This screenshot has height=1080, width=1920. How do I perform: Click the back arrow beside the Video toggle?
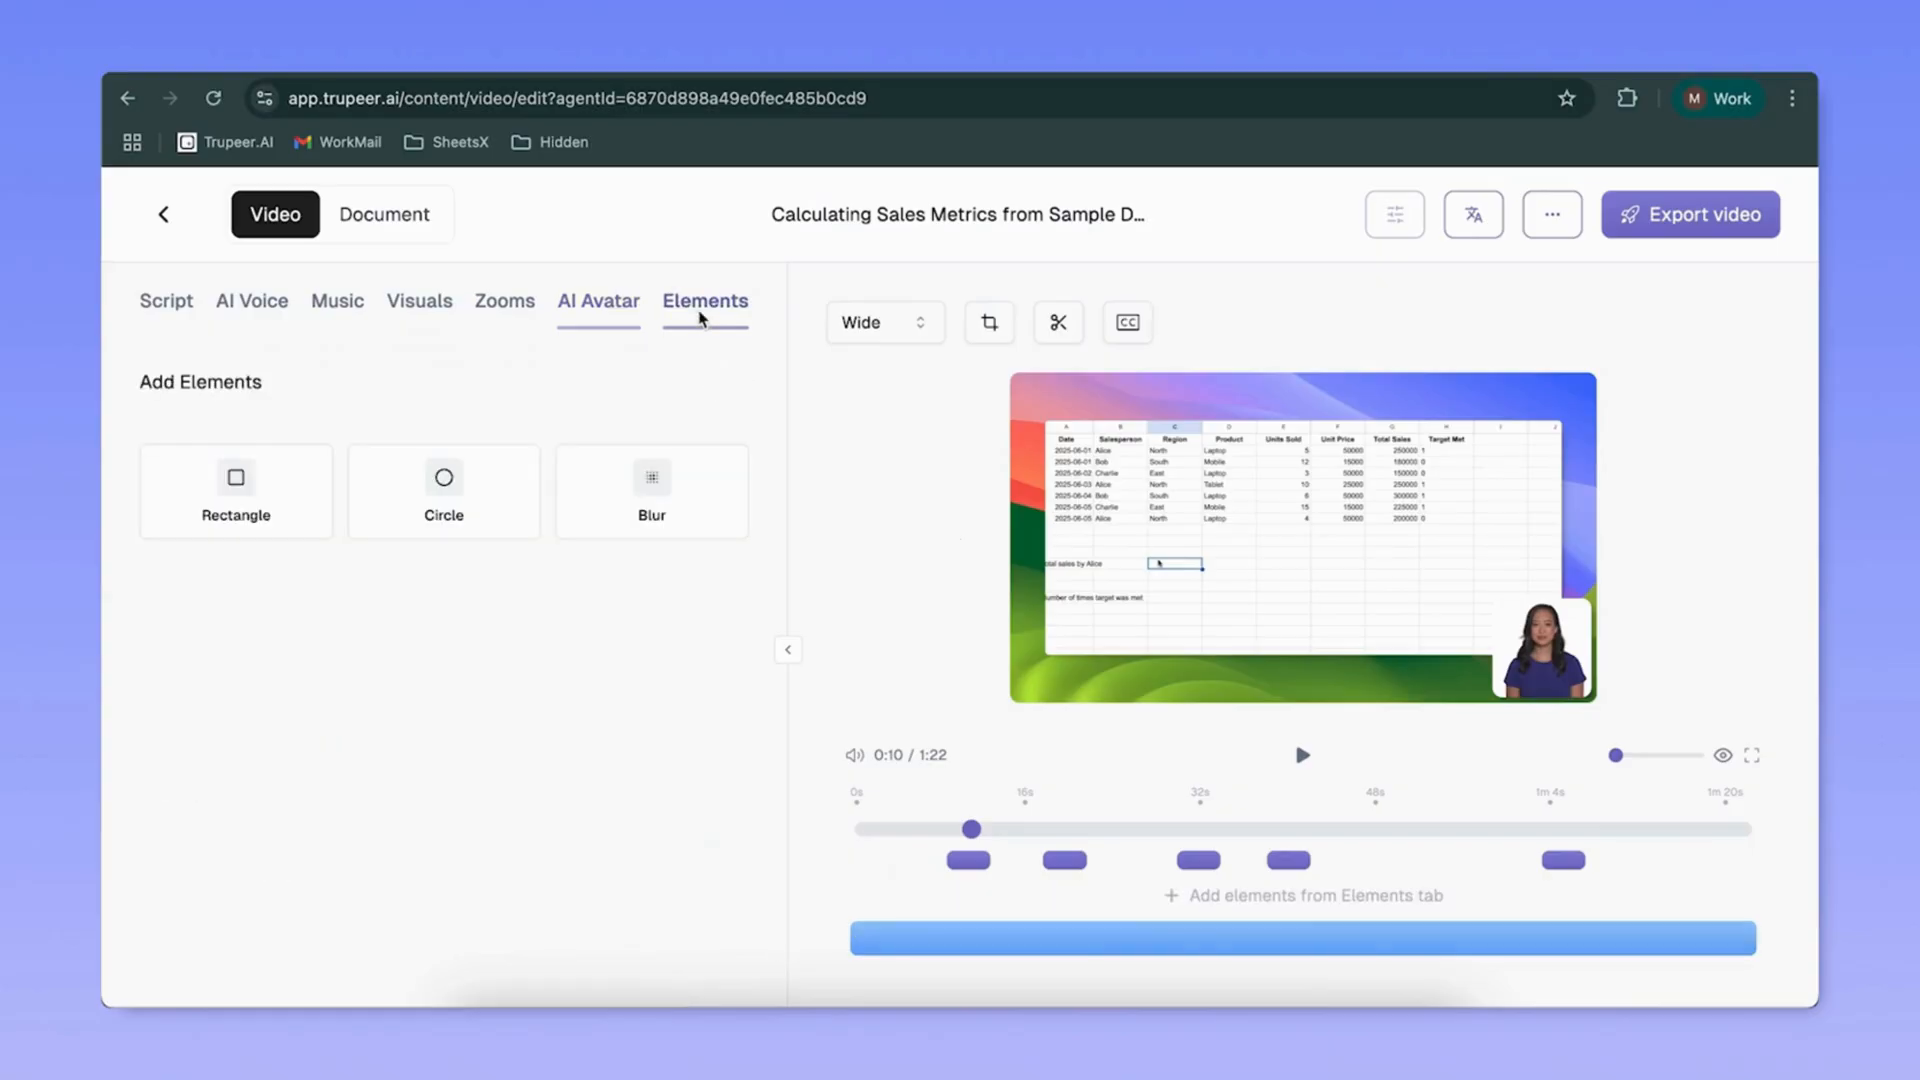pyautogui.click(x=163, y=214)
